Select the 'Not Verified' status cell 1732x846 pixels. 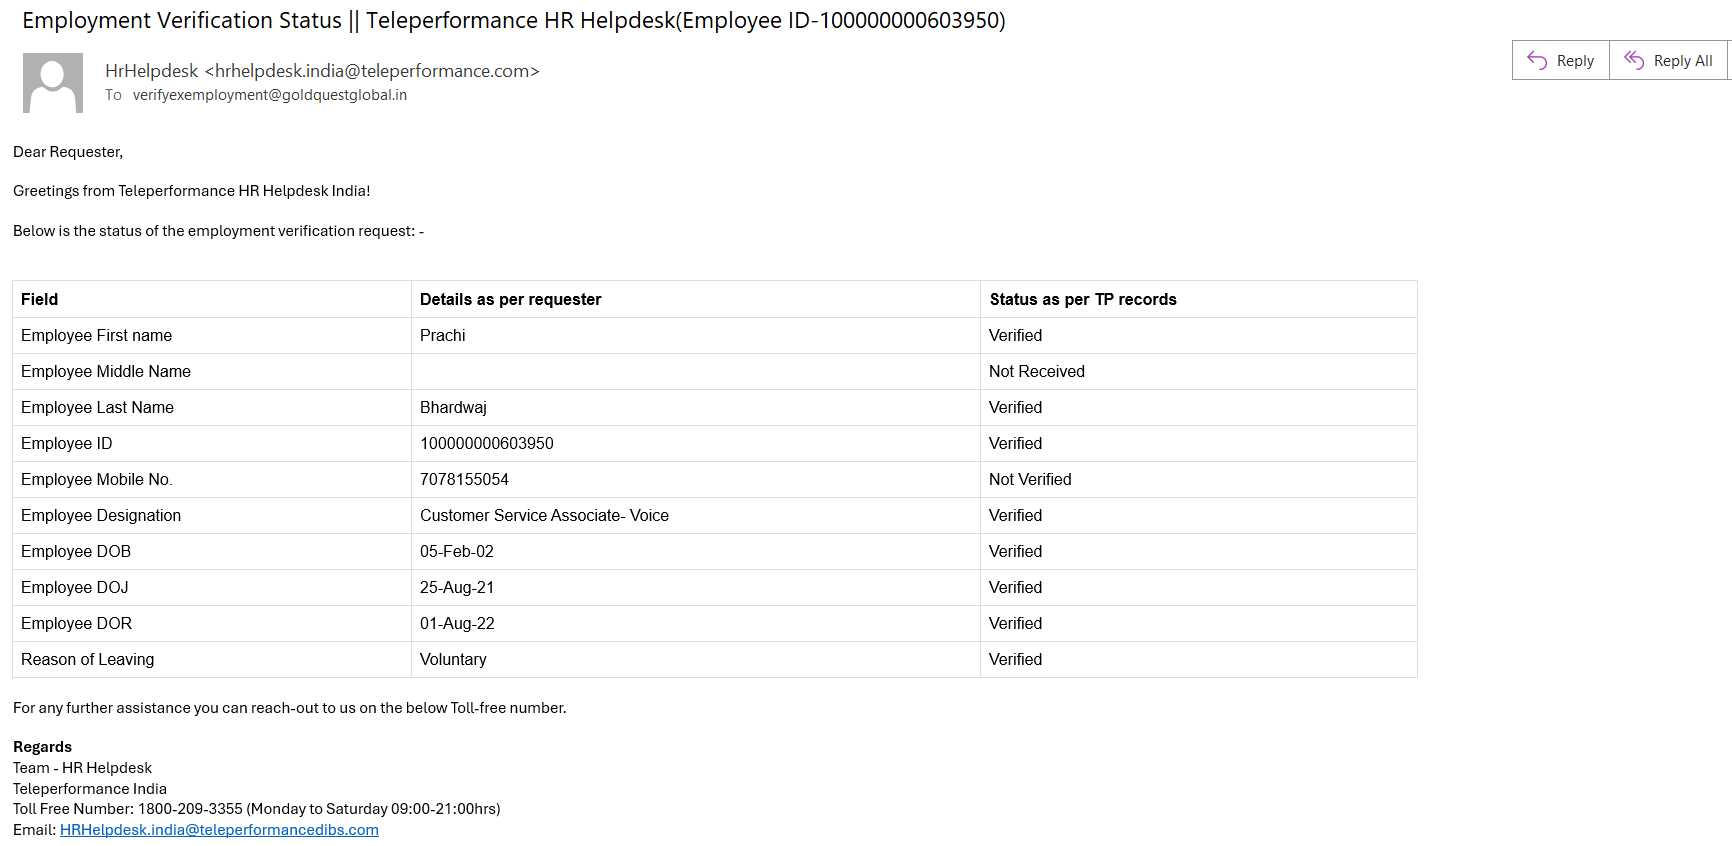[1030, 480]
